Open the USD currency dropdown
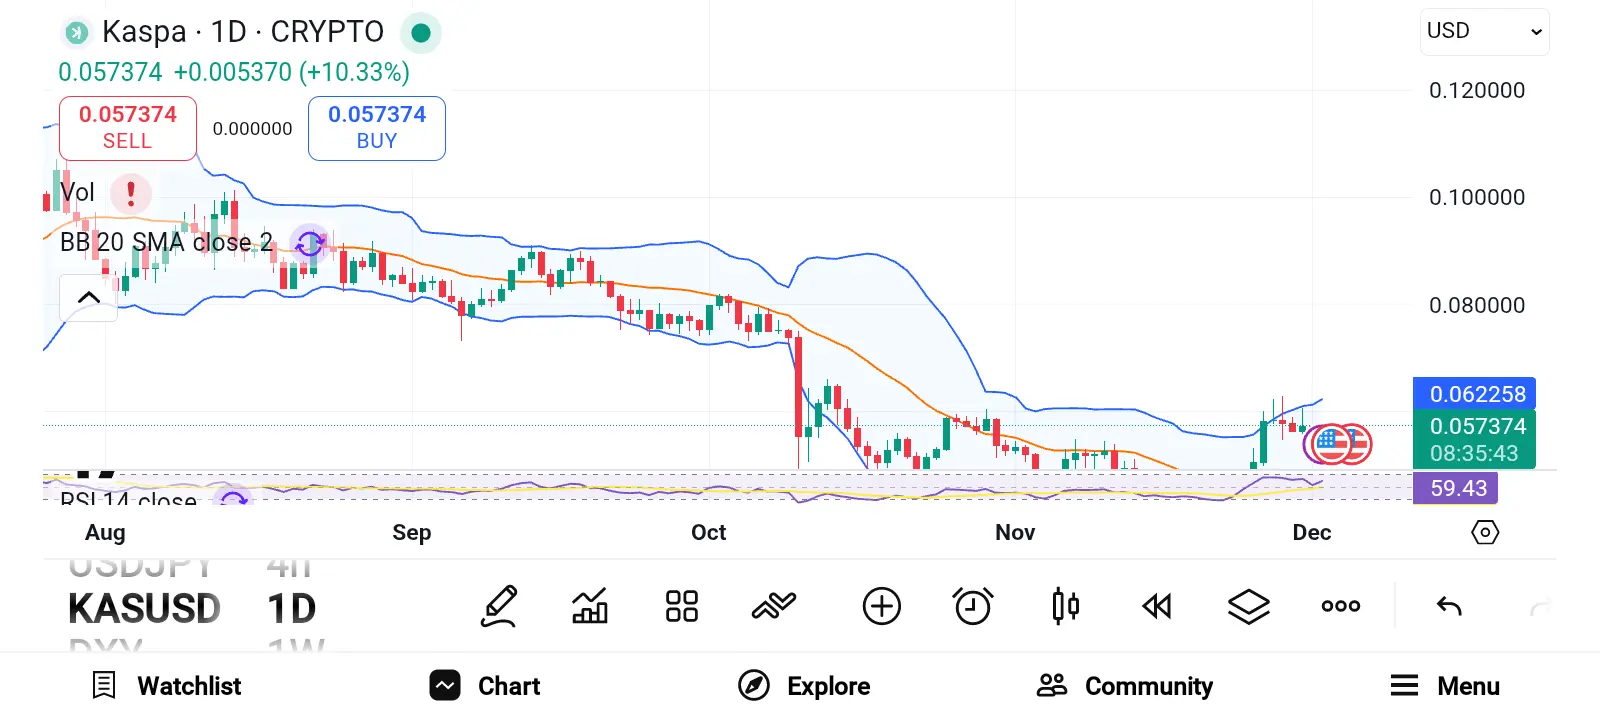The height and width of the screenshot is (720, 1600). click(1483, 31)
